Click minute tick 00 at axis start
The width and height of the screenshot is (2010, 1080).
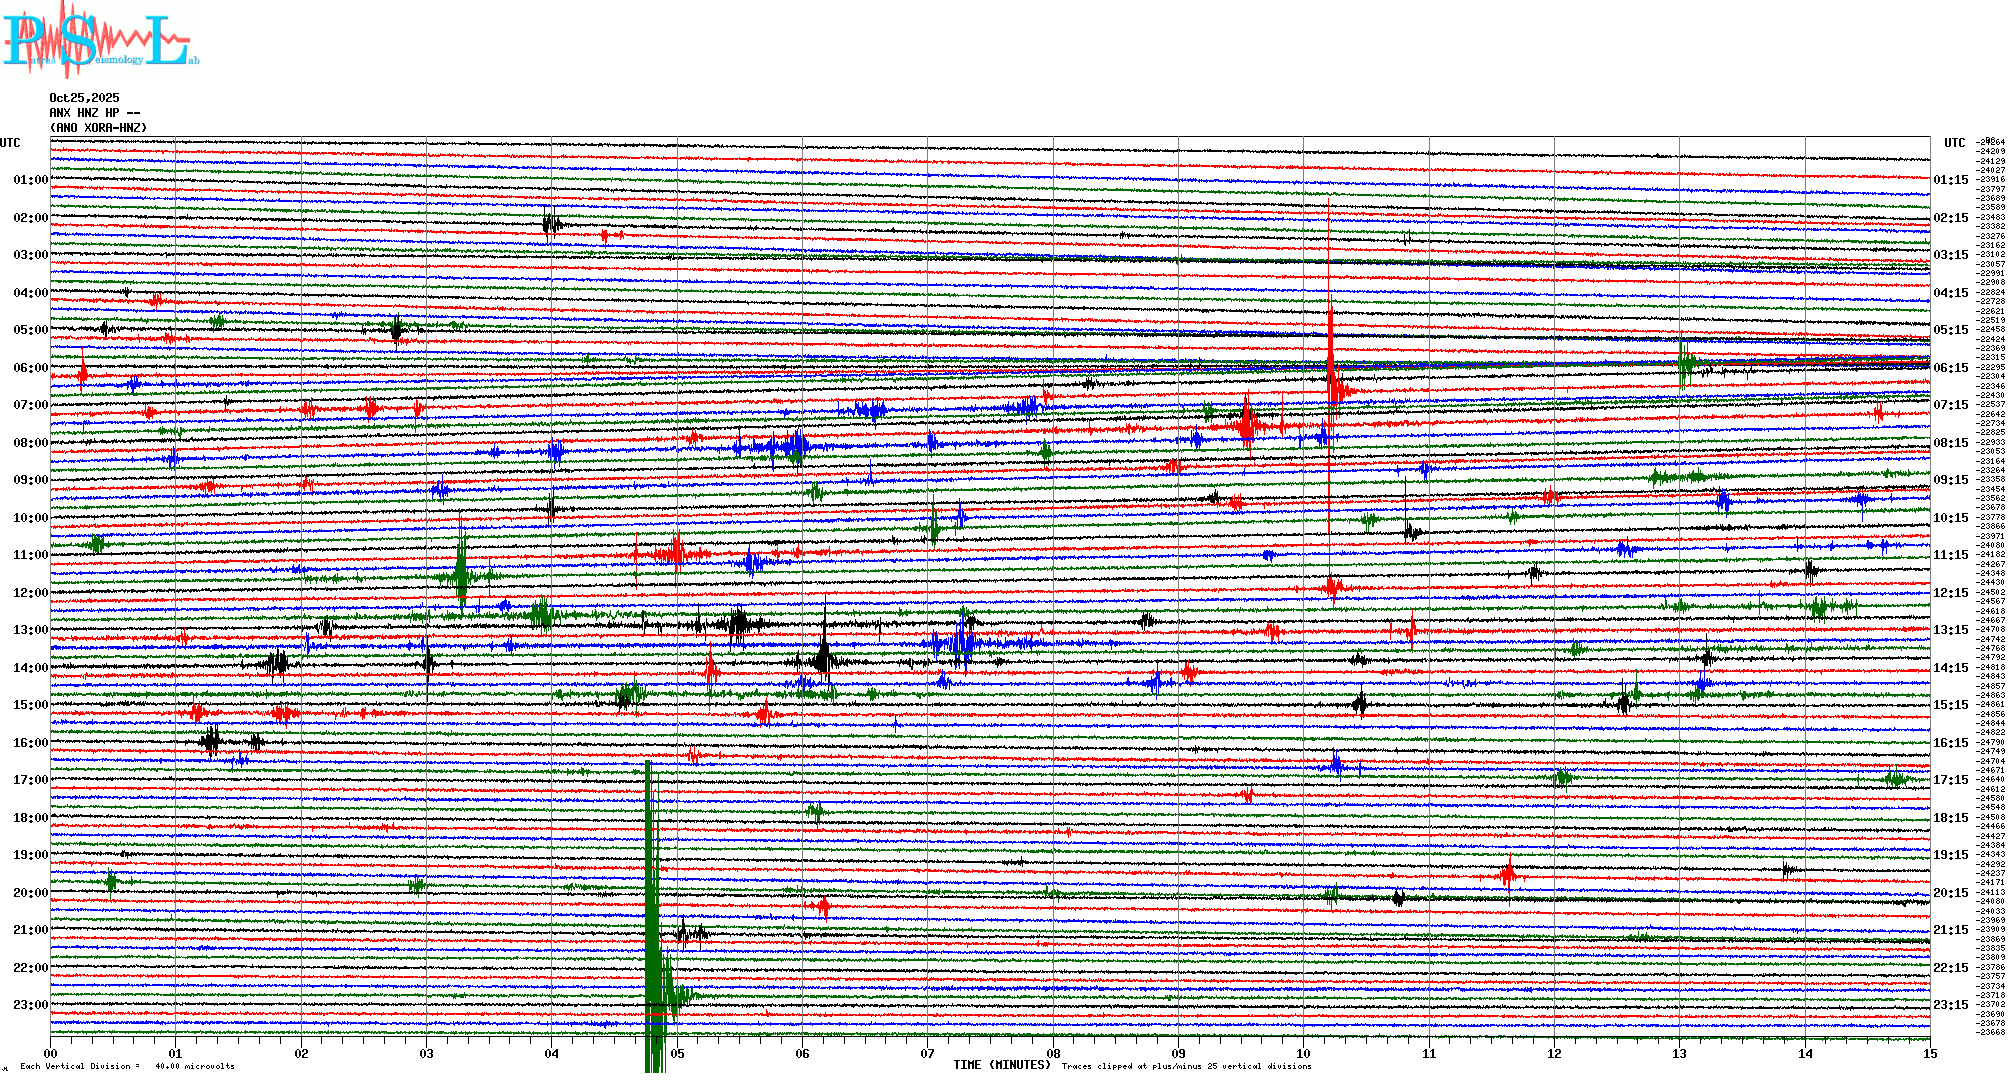[51, 1054]
